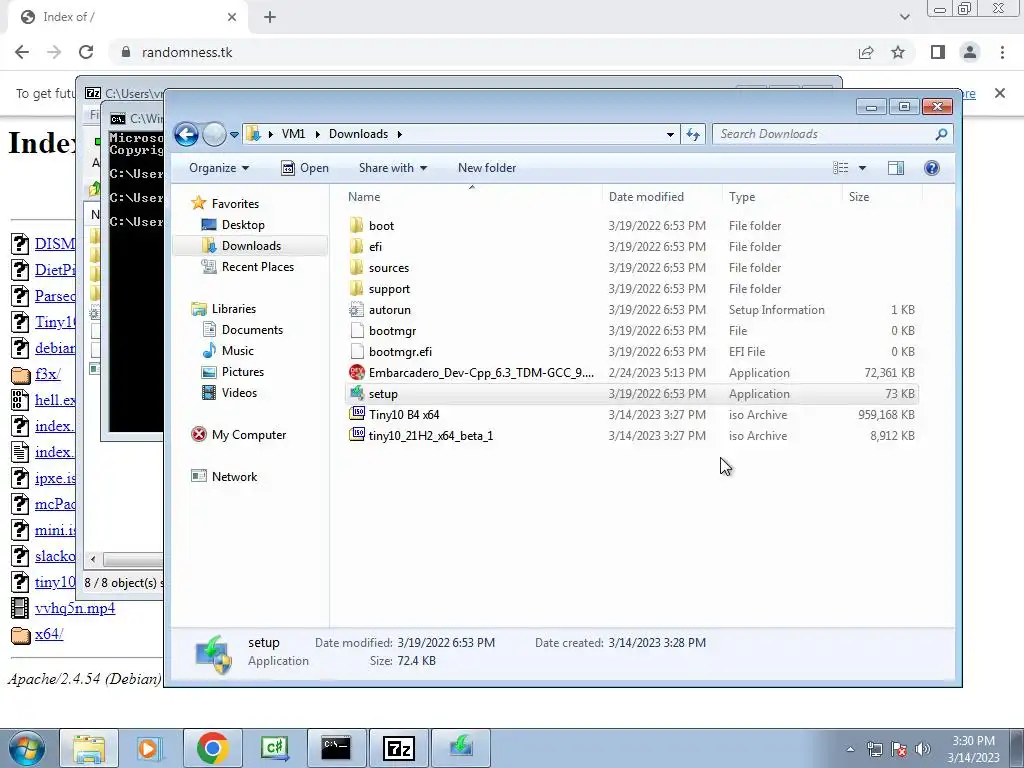Click the VM1 breadcrumb in address bar

(x=293, y=134)
